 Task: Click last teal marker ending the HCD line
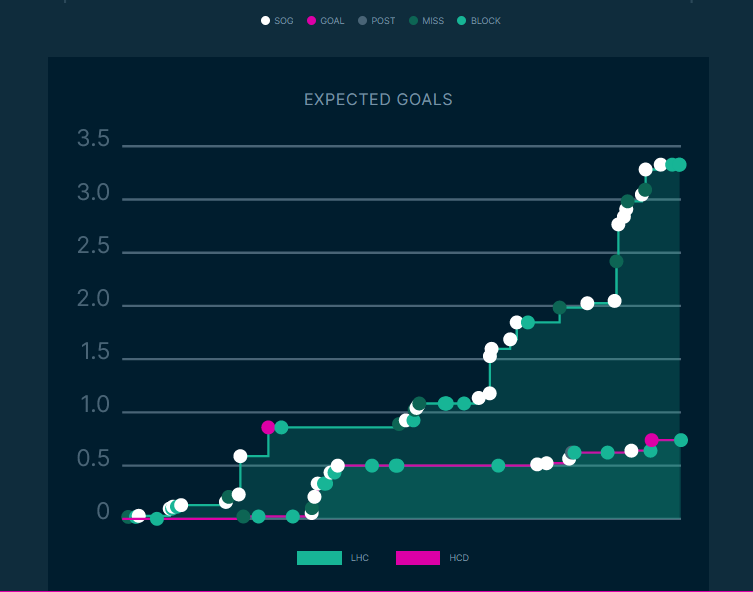point(681,440)
